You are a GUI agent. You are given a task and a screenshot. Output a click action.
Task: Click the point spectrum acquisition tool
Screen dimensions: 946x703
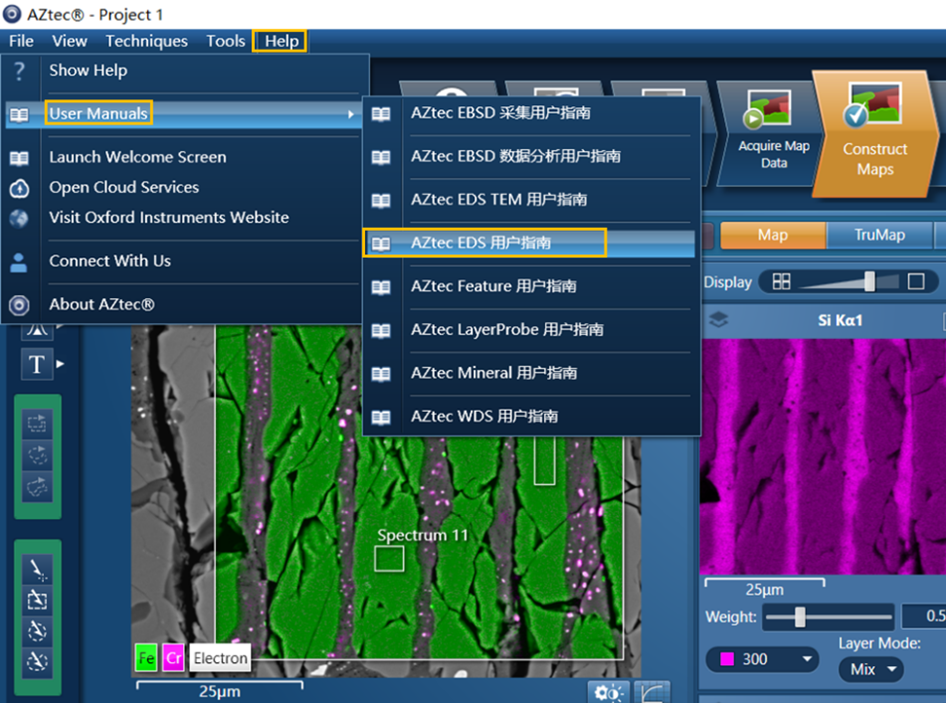37,570
